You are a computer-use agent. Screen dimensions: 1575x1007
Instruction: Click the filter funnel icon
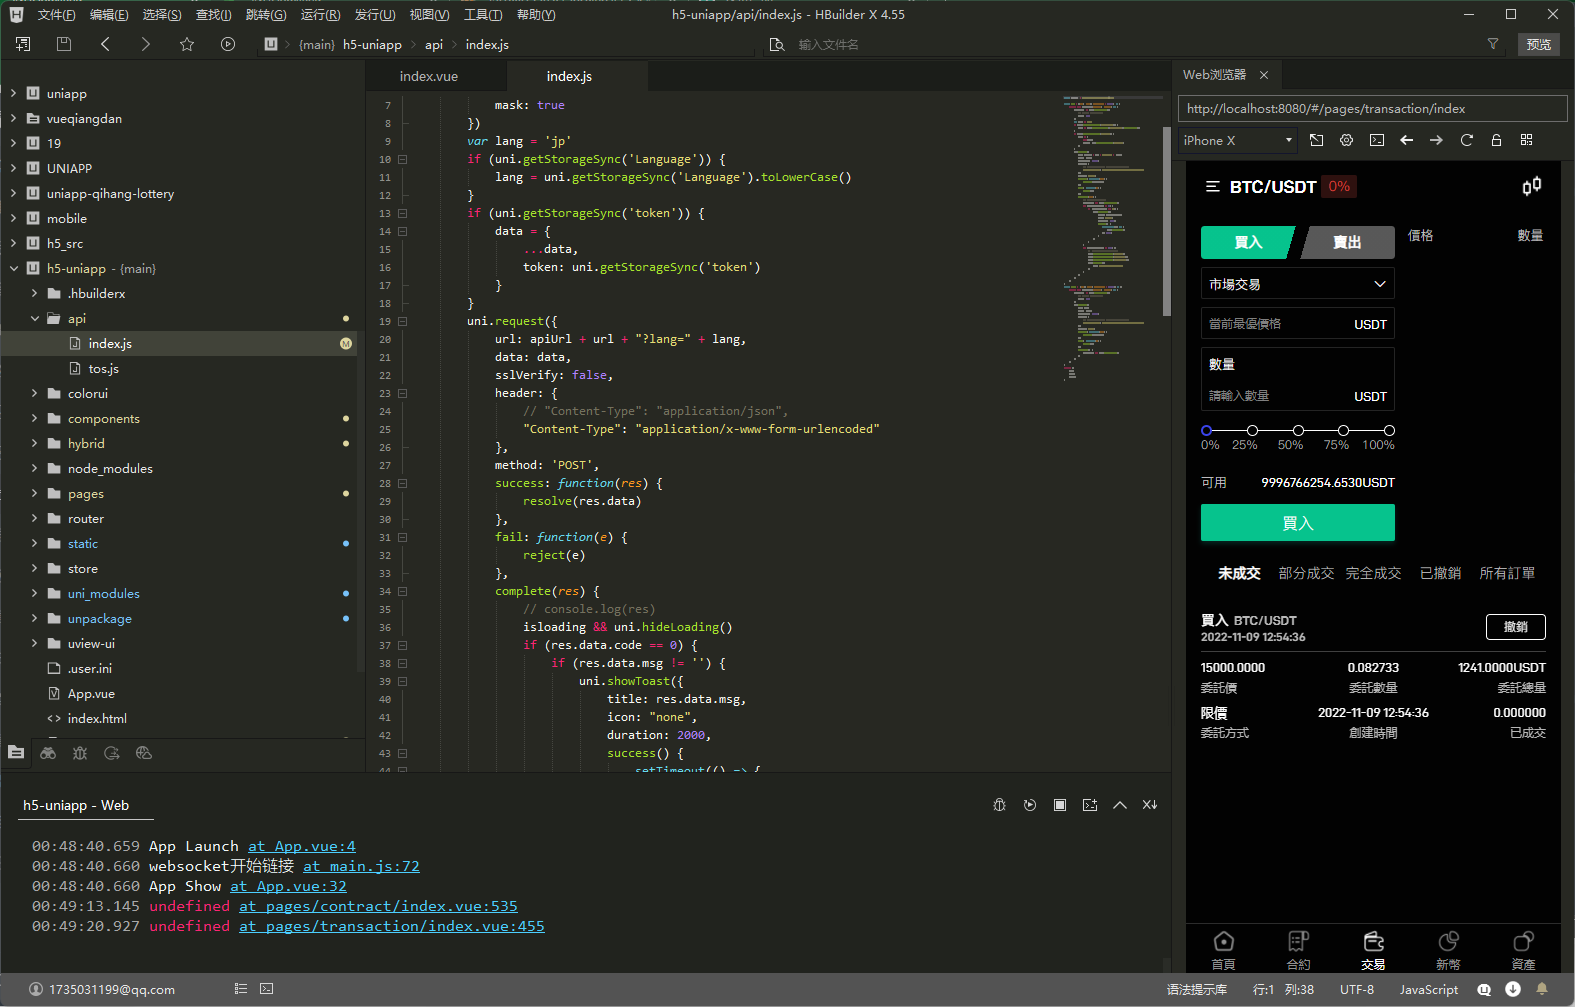click(1493, 44)
